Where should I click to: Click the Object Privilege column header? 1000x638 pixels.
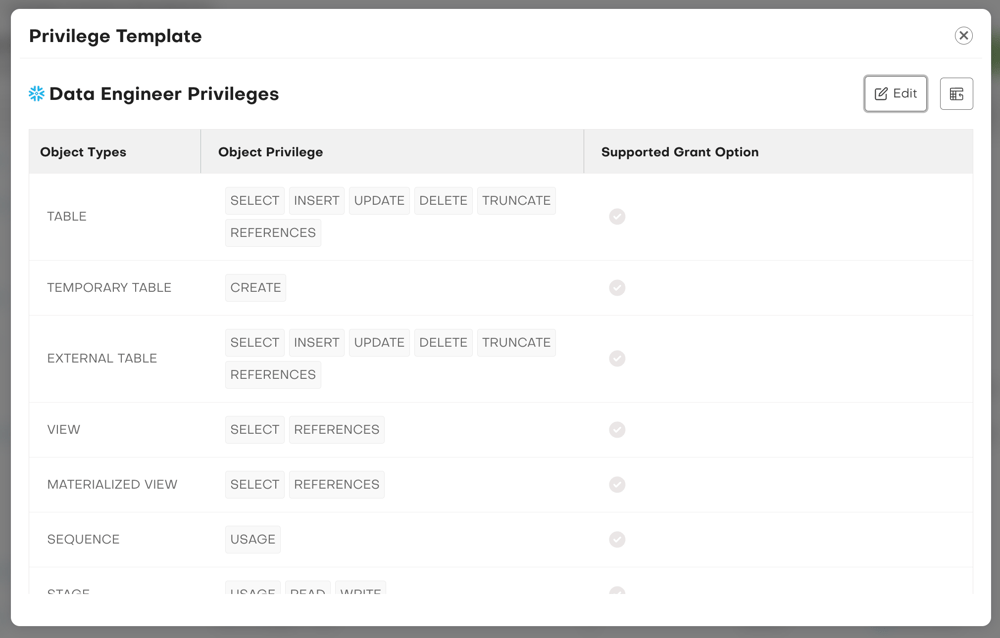click(270, 152)
